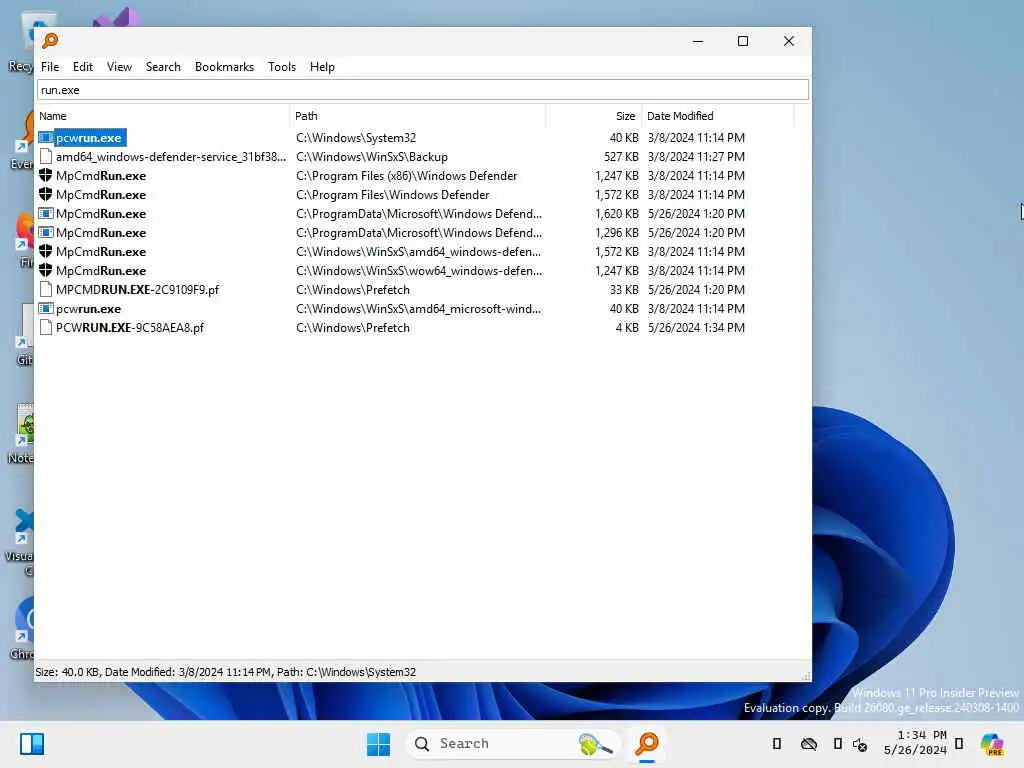Click the status bar file details text
1024x768 pixels.
pyautogui.click(x=225, y=672)
